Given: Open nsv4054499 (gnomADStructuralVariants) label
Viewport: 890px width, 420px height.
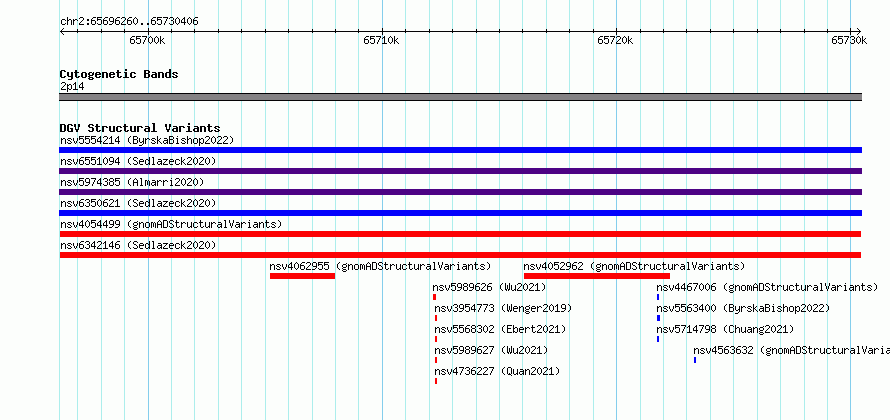Looking at the screenshot, I should pyautogui.click(x=171, y=224).
